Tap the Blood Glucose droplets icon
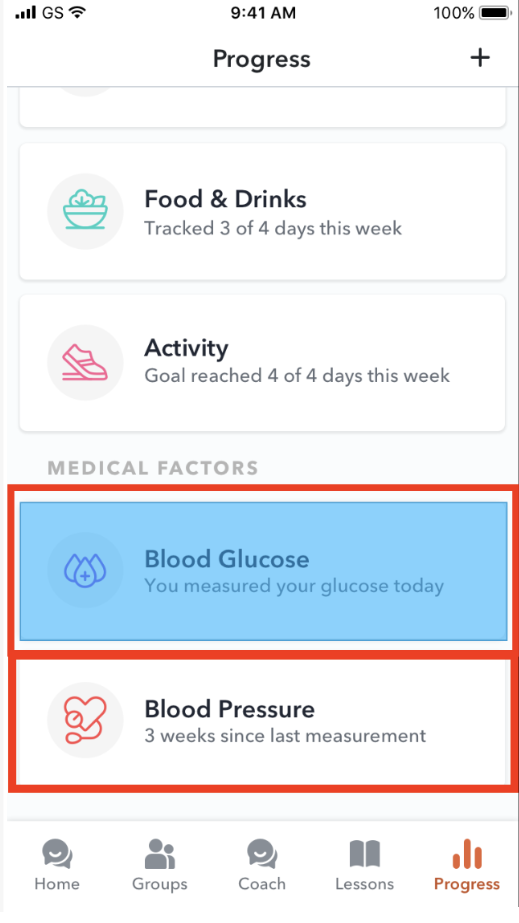The image size is (519, 923). 85,570
